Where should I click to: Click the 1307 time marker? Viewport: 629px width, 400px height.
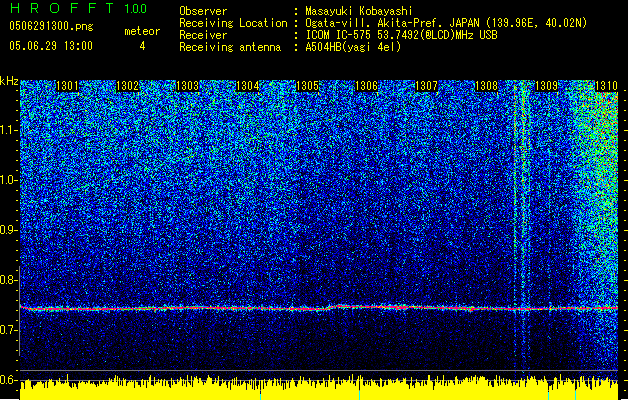coord(426,86)
